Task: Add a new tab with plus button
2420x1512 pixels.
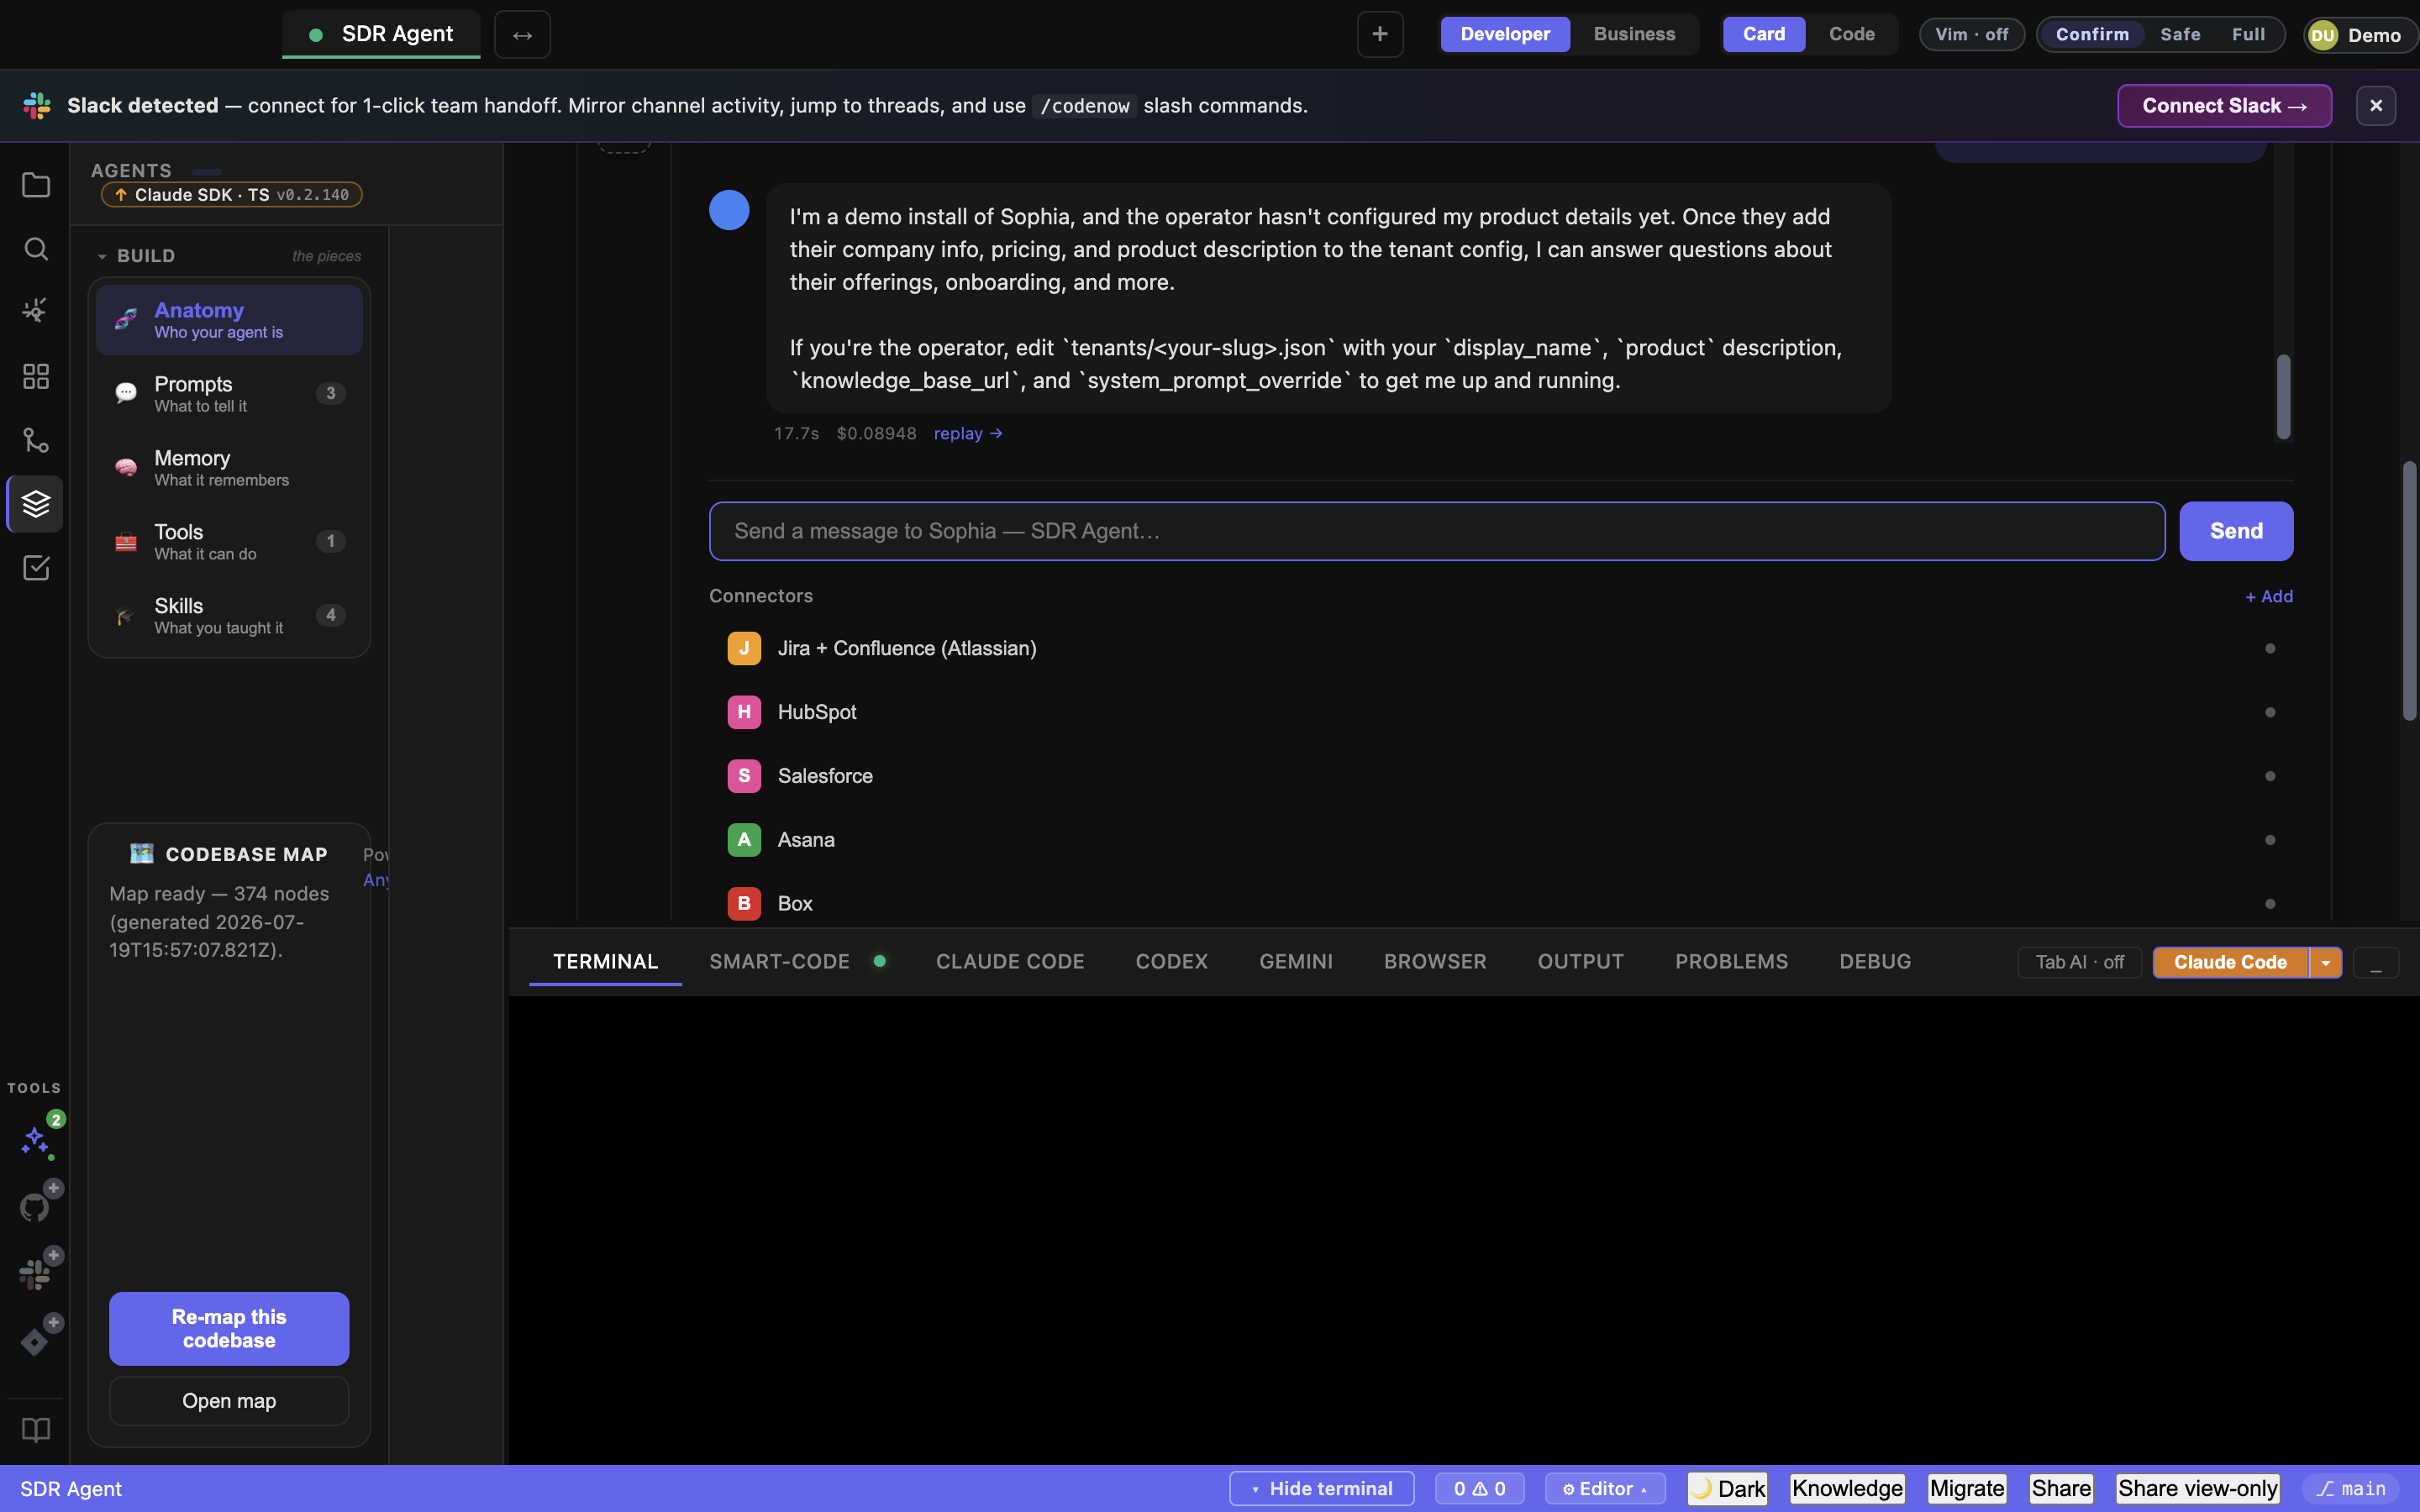Action: (x=1380, y=35)
